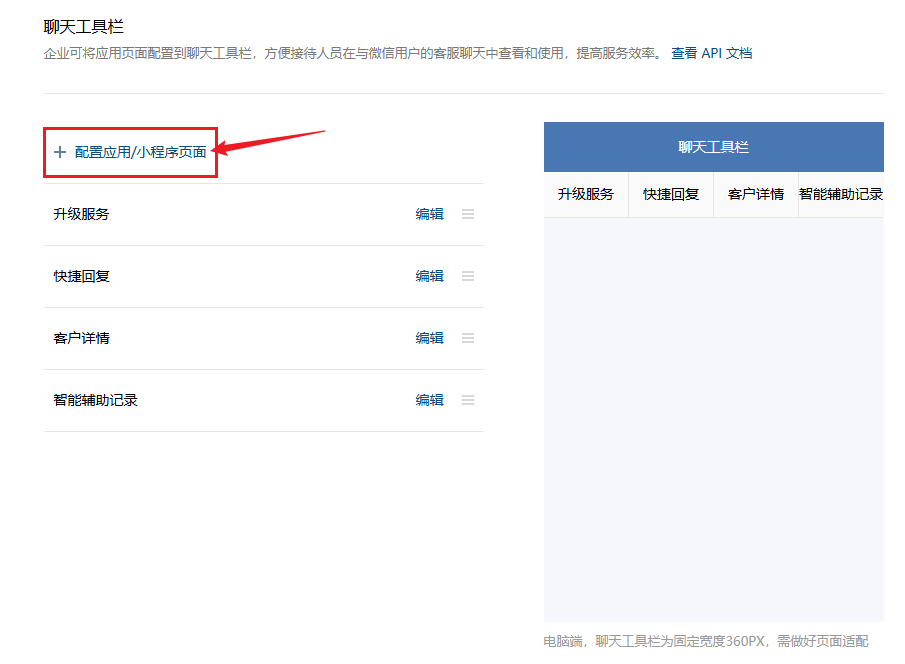
Task: Click the blue 聊天工具栏 preview header
Action: coord(713,147)
